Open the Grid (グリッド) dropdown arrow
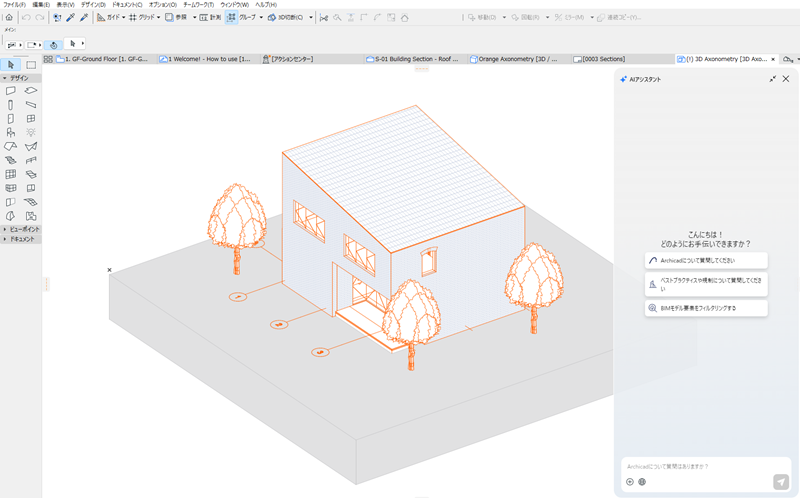The width and height of the screenshot is (800, 498). (159, 17)
